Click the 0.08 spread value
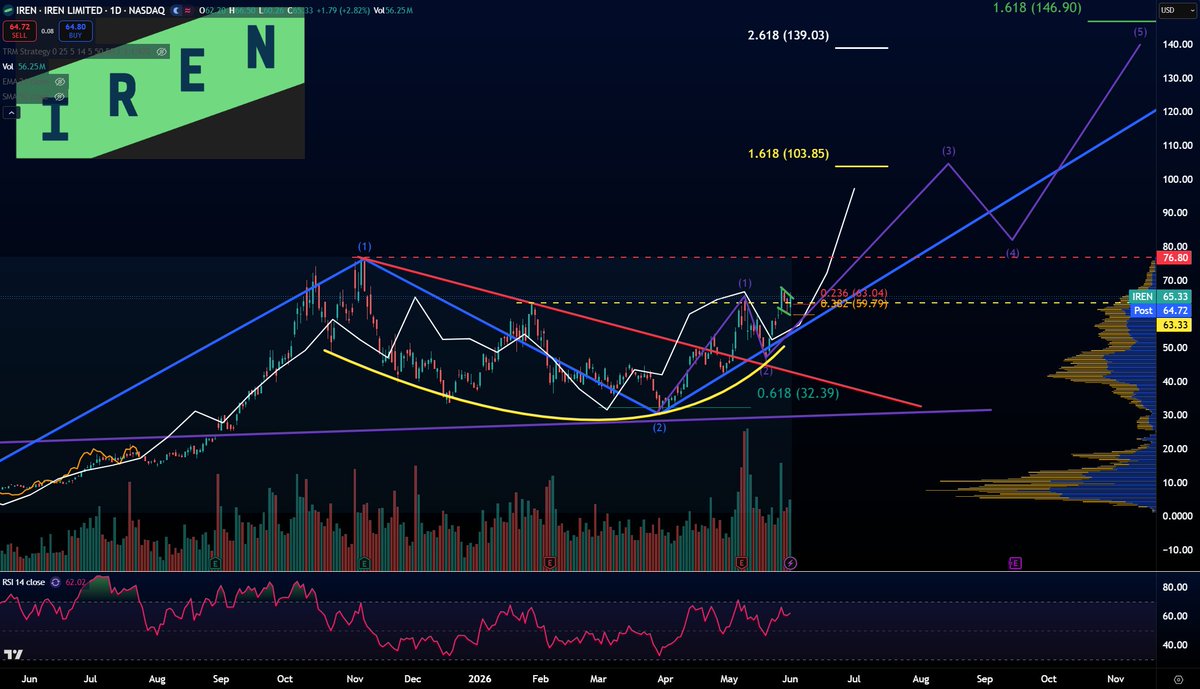The height and width of the screenshot is (689, 1200). [x=47, y=31]
